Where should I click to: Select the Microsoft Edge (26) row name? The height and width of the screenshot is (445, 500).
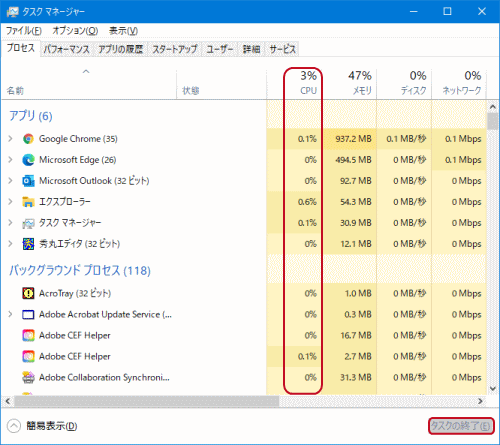click(77, 160)
